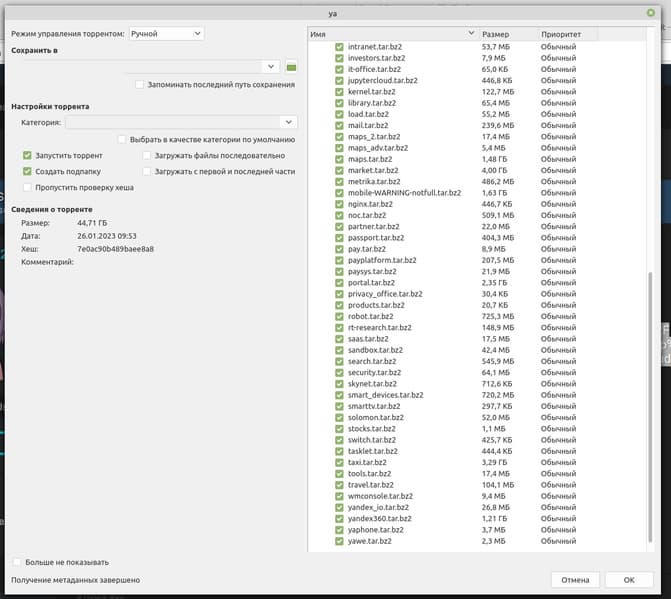This screenshot has width=671, height=599.
Task: Select solomon.tar.bz2 file name
Action: coord(376,418)
